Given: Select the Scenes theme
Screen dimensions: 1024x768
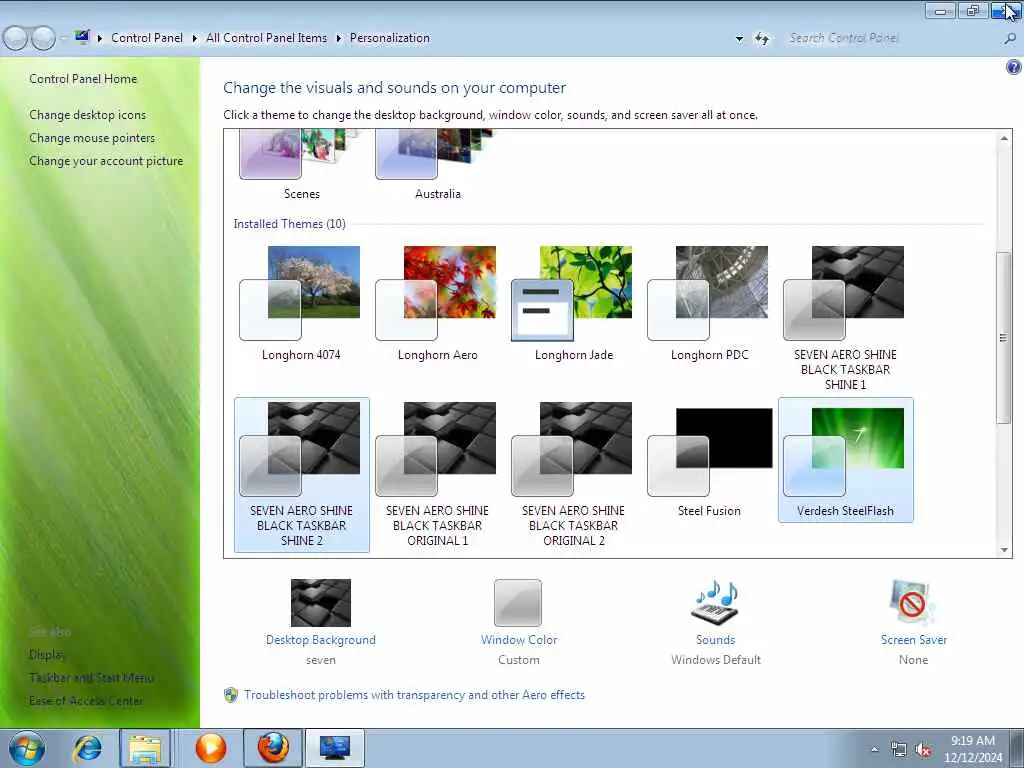Looking at the screenshot, I should [301, 166].
